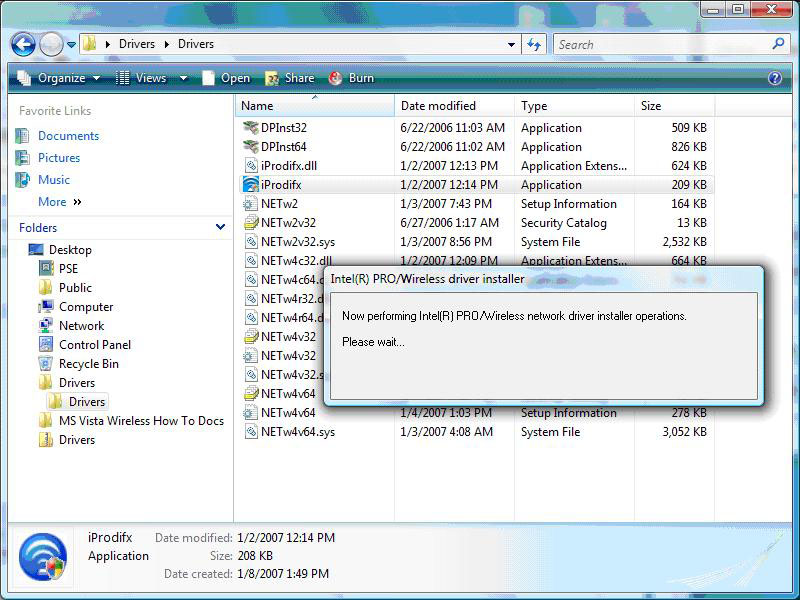Select Recycle Bin in folder tree
The width and height of the screenshot is (801, 600).
[88, 364]
